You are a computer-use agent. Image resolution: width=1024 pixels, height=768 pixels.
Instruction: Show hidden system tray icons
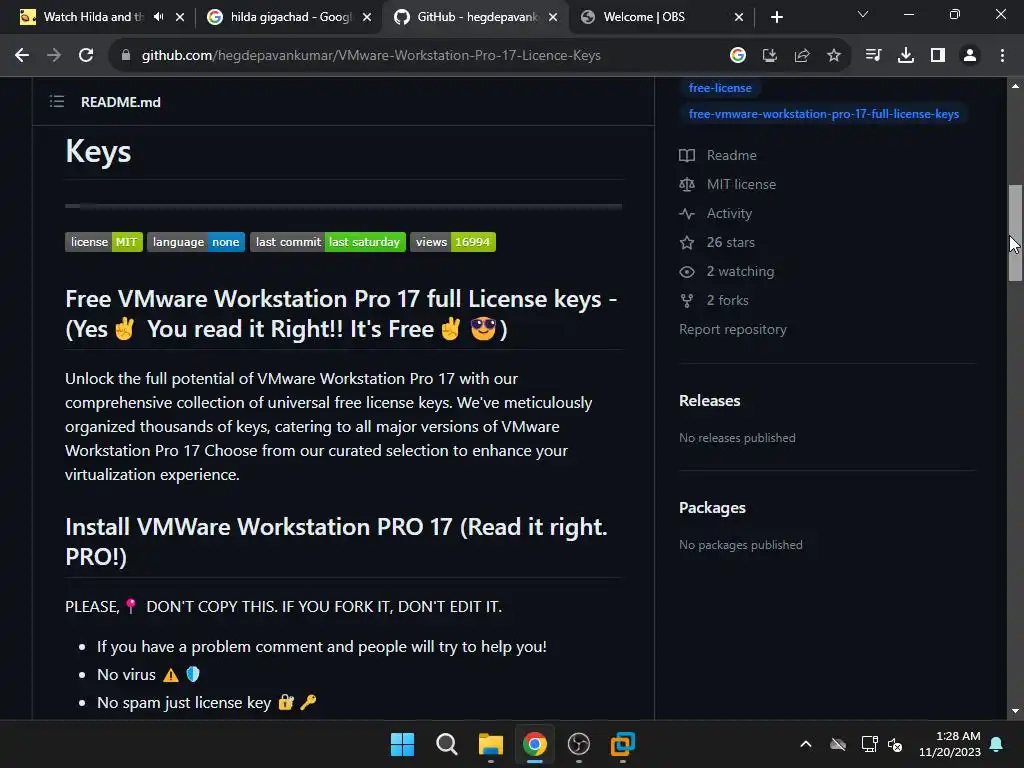pyautogui.click(x=806, y=744)
